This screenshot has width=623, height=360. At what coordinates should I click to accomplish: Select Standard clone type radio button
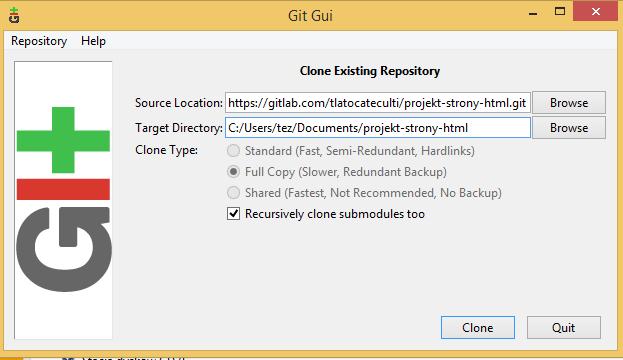[233, 151]
